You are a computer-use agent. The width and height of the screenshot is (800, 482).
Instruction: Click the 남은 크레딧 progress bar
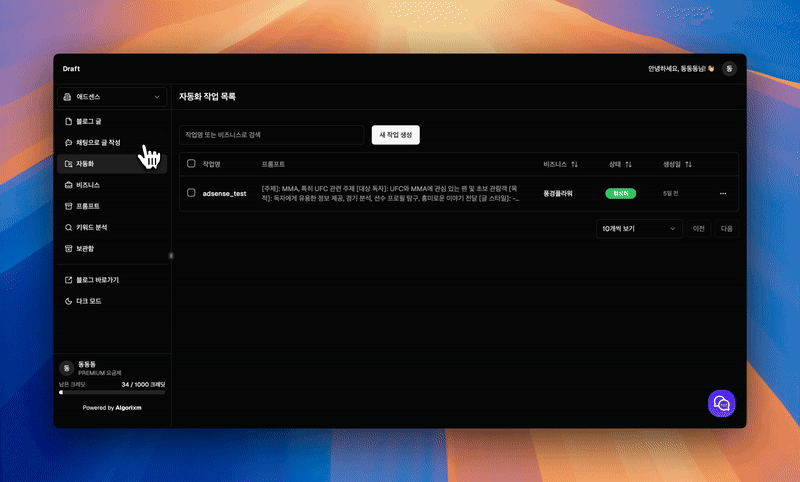click(112, 393)
